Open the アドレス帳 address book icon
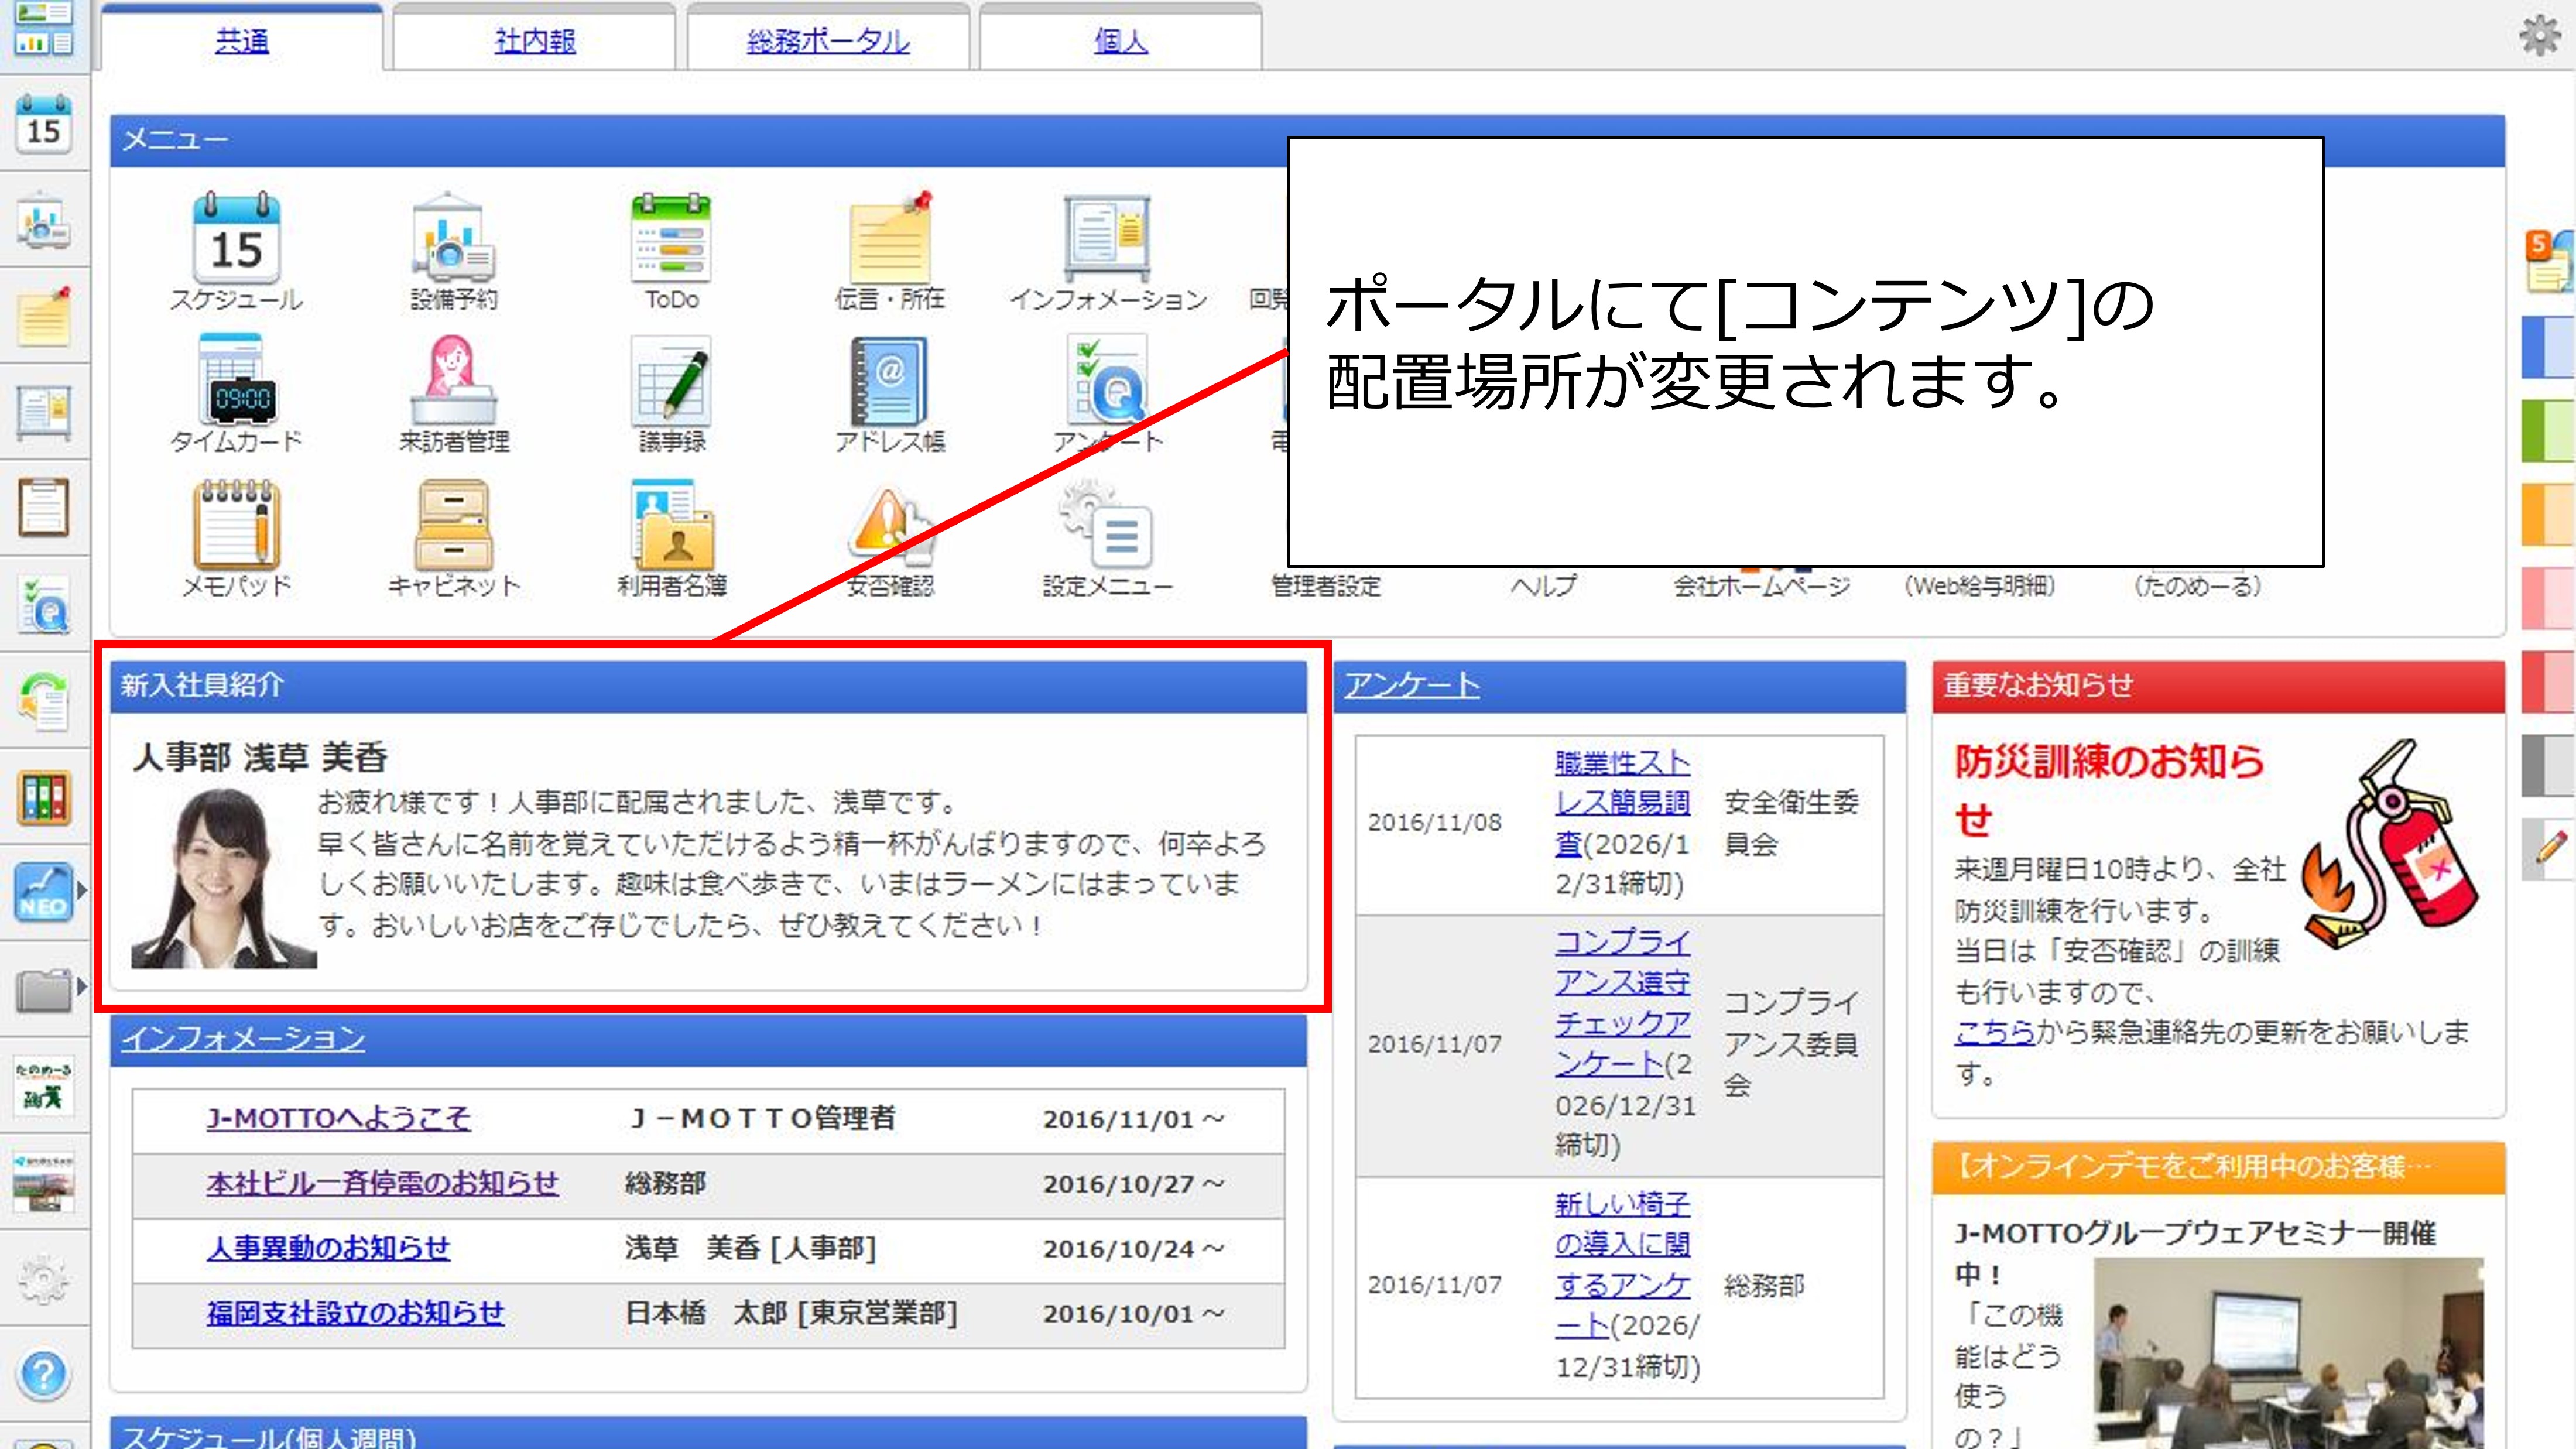This screenshot has width=2576, height=1449. point(889,383)
